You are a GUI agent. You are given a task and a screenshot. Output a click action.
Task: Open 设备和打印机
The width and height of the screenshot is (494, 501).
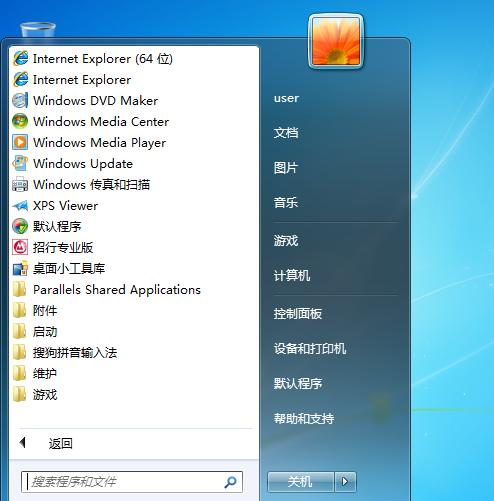pos(310,349)
